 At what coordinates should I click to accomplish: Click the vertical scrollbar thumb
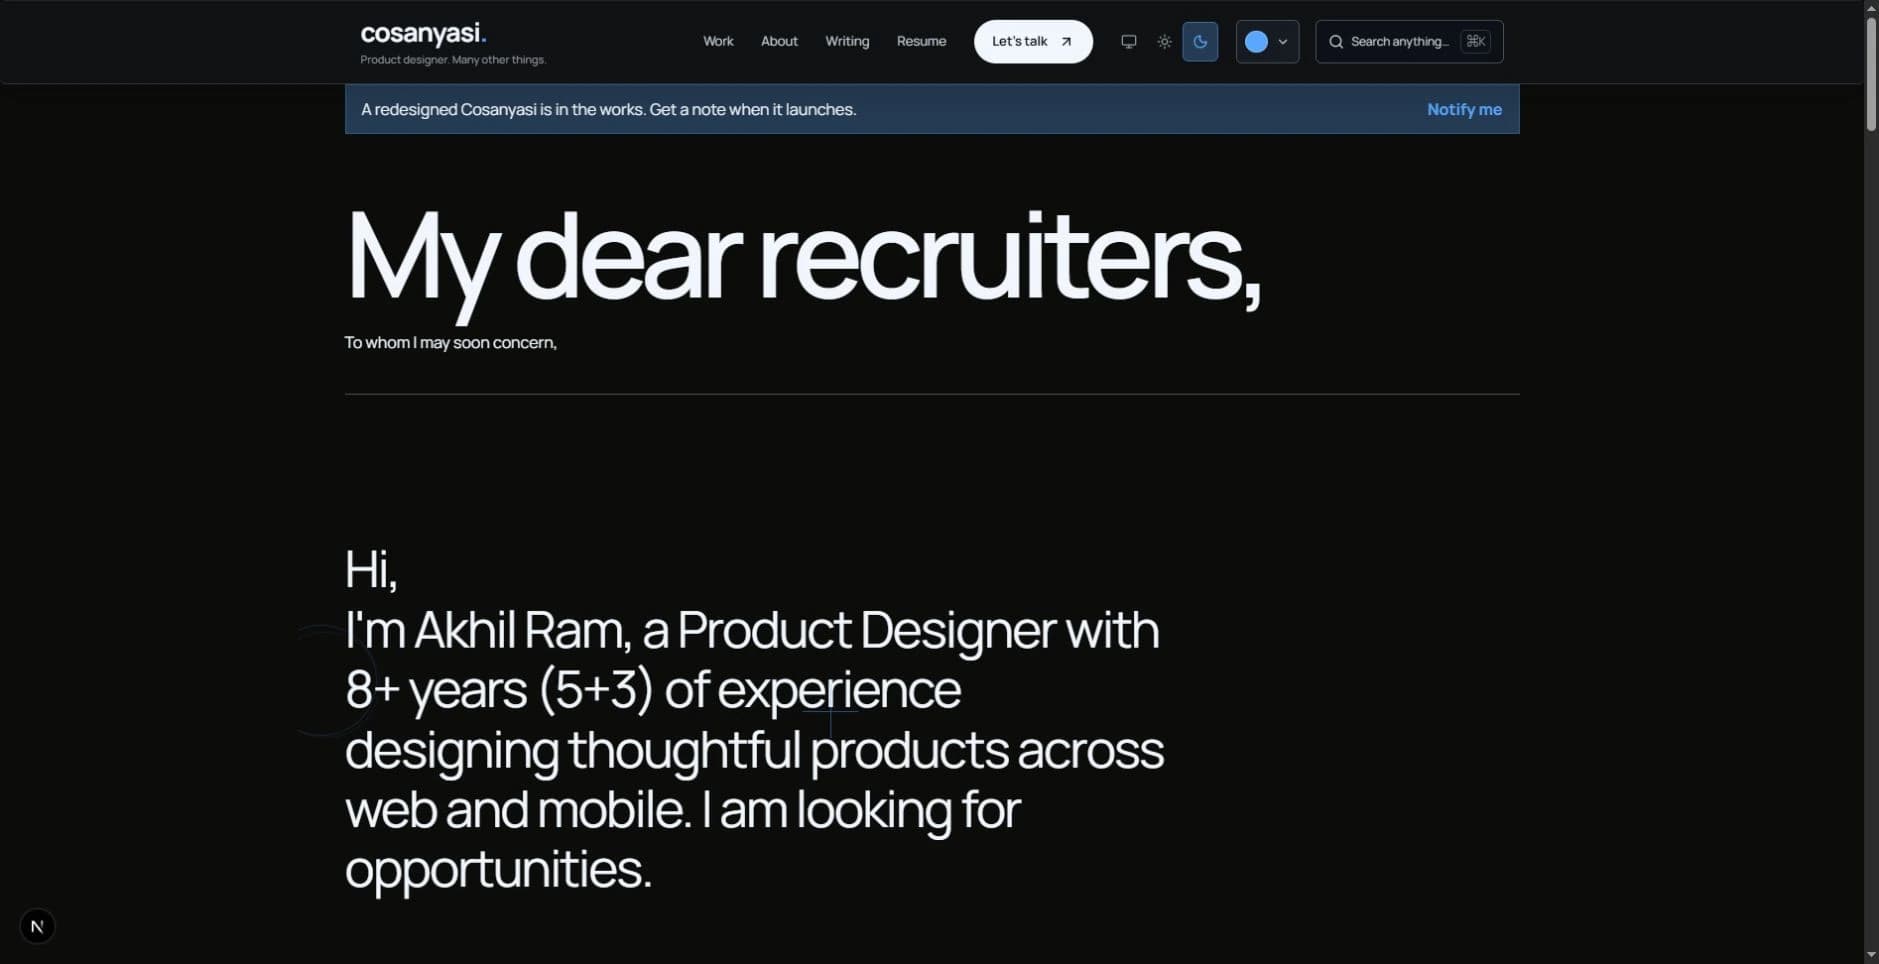point(1871,74)
